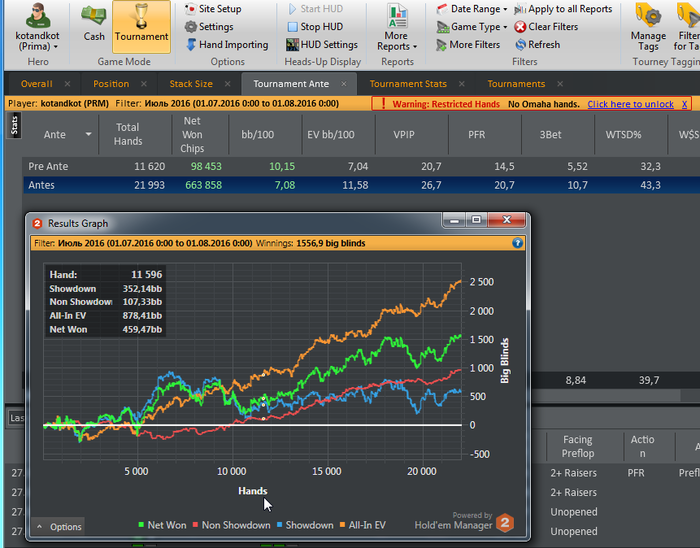700x548 pixels.
Task: Open HUD Settings
Action: tap(322, 45)
